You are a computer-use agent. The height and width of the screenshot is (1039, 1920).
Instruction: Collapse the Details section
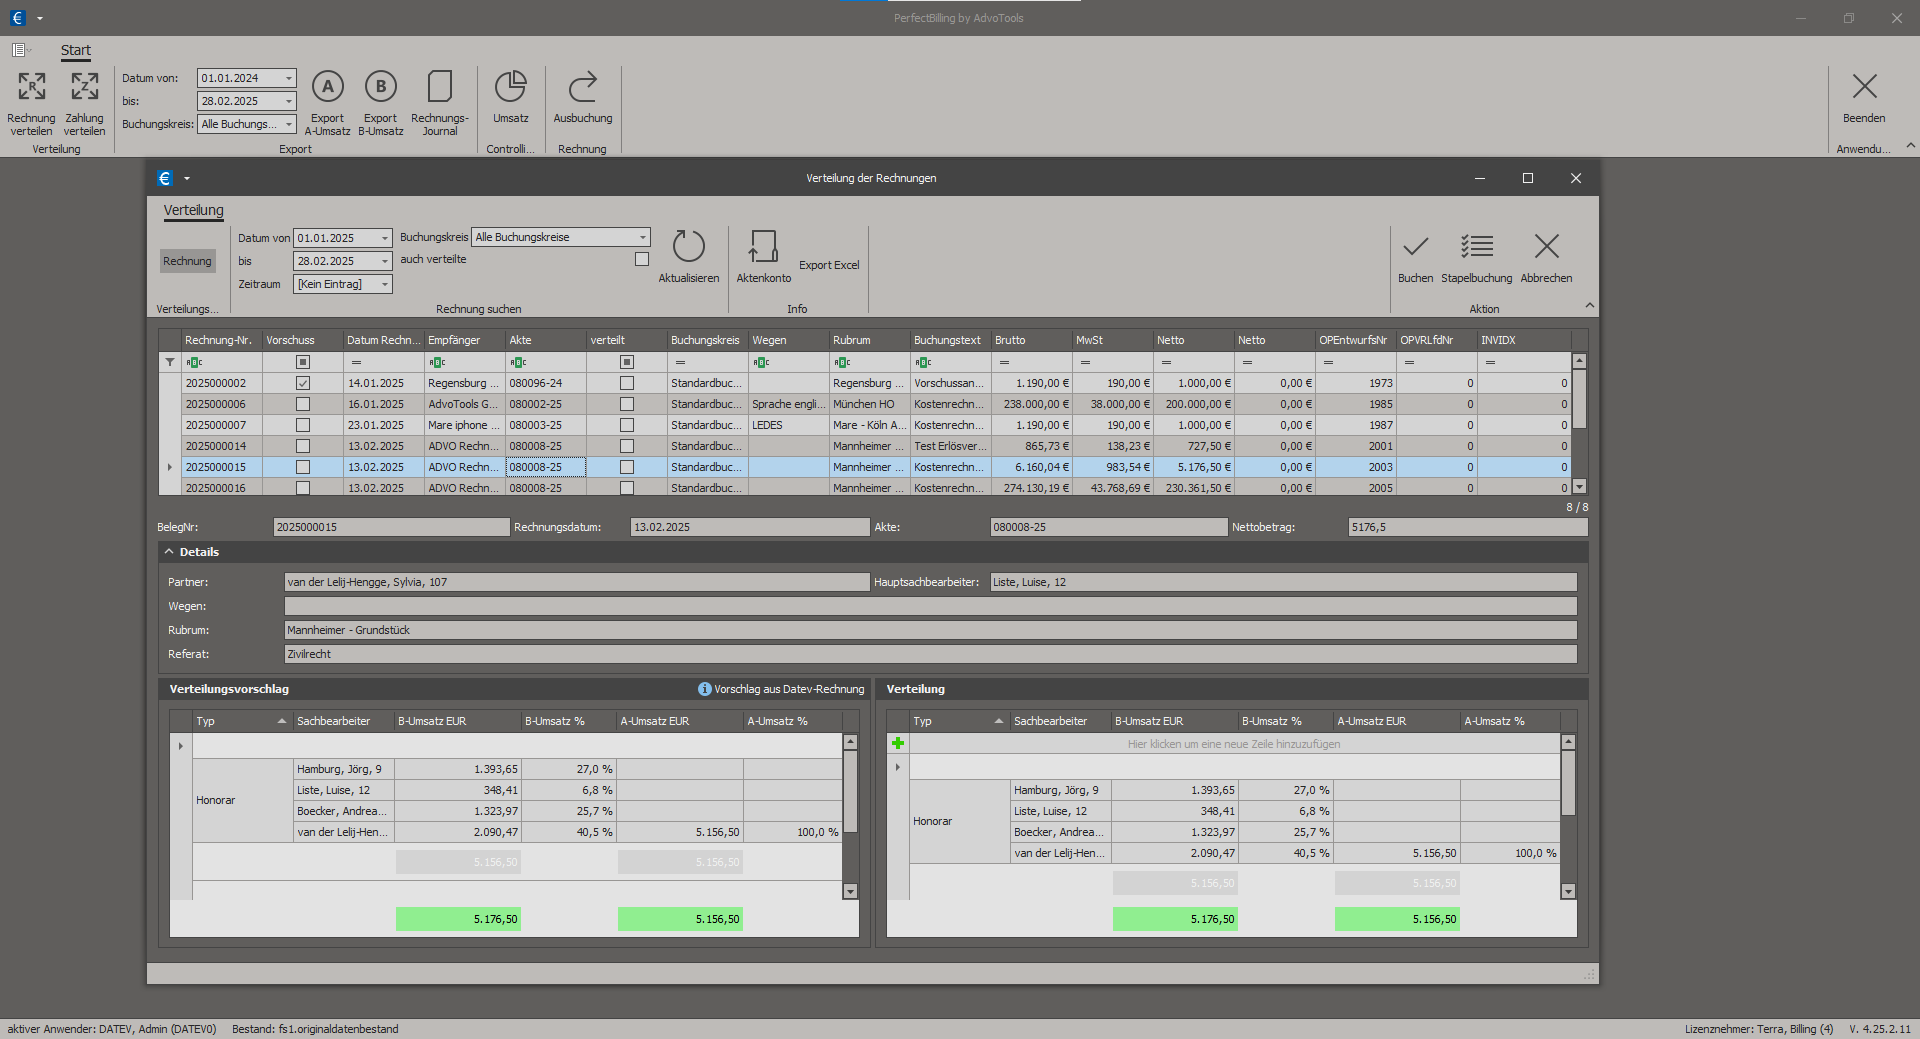pyautogui.click(x=169, y=552)
